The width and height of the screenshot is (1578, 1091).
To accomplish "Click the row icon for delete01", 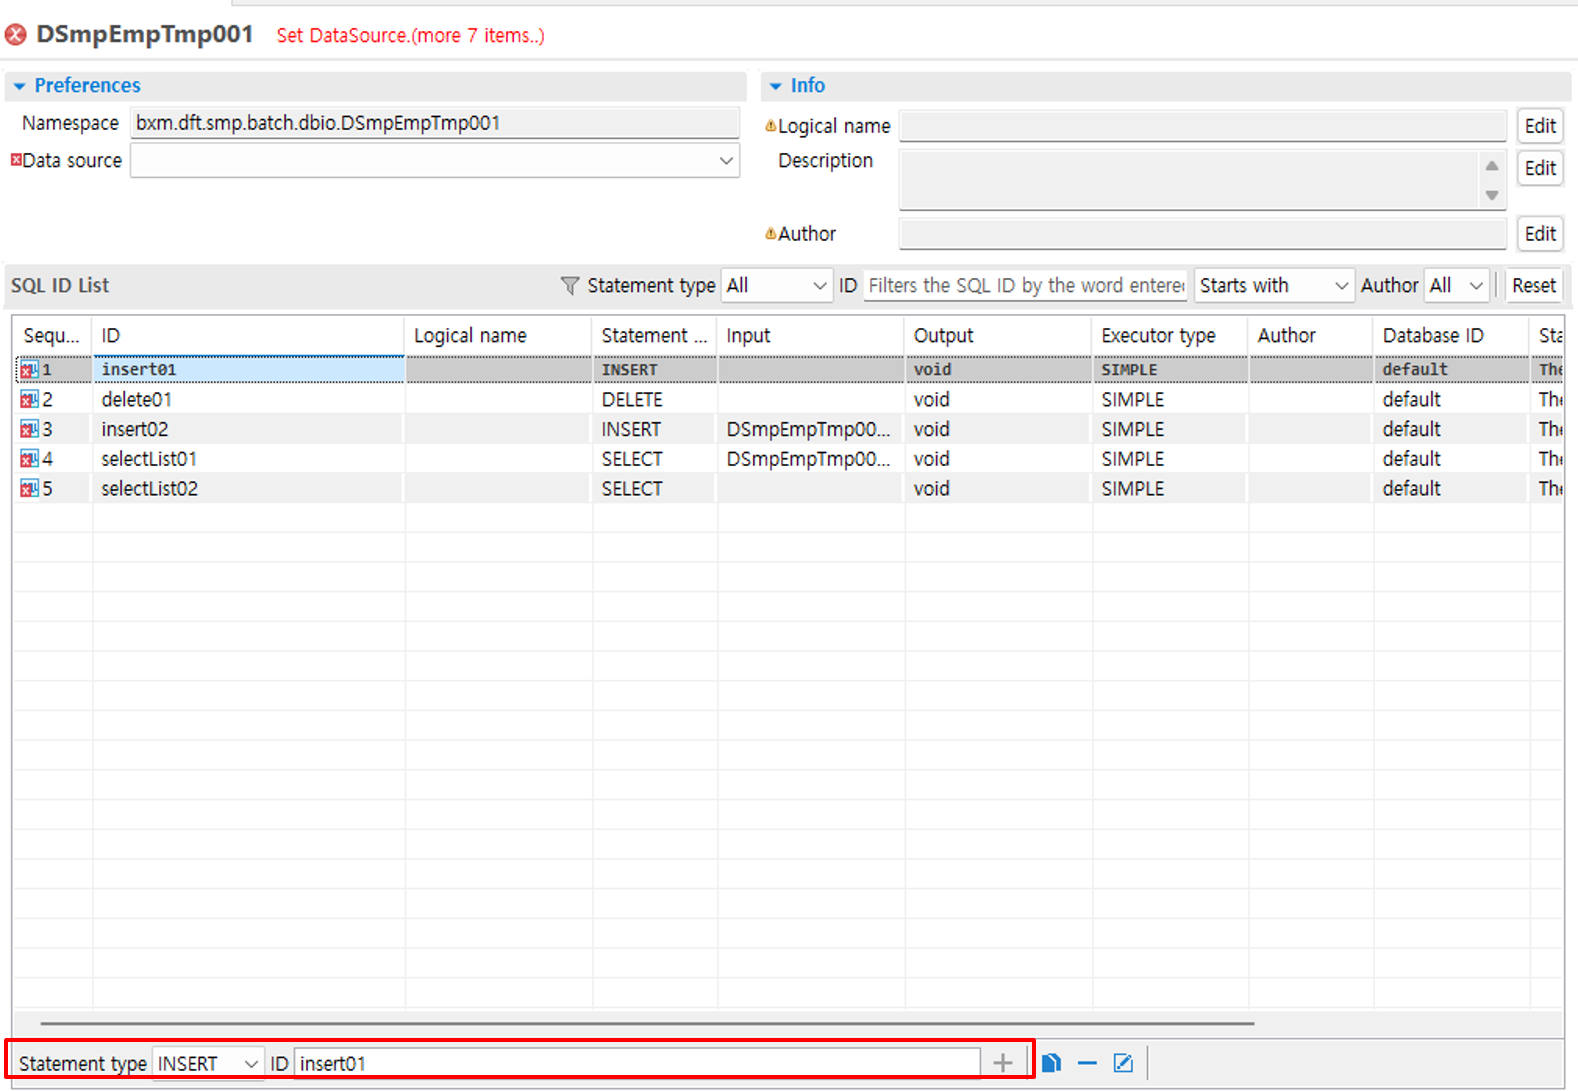I will click(x=29, y=400).
